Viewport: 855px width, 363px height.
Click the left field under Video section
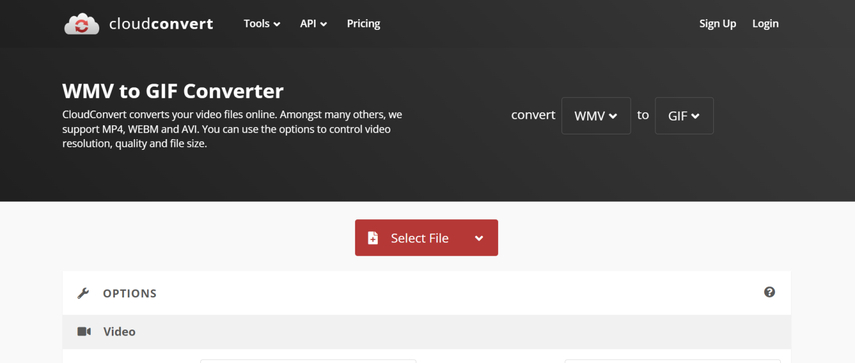(x=308, y=361)
